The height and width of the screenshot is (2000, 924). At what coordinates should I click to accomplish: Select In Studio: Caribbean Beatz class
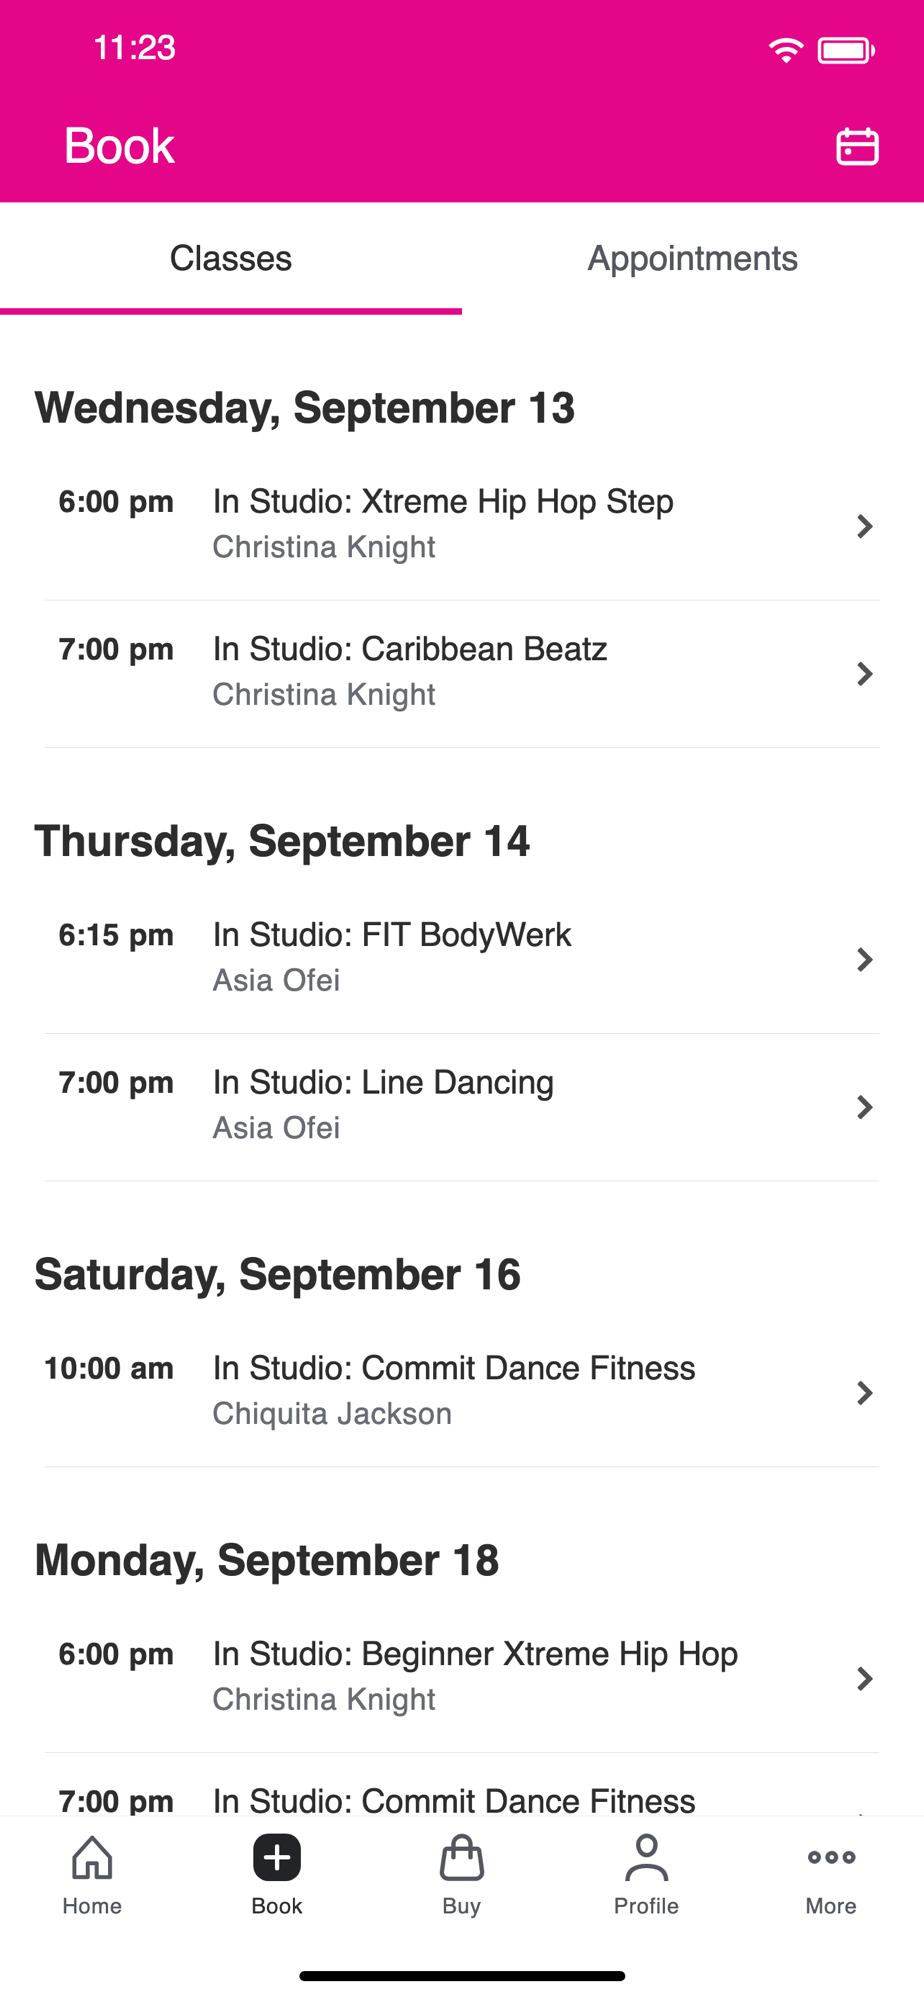click(462, 674)
